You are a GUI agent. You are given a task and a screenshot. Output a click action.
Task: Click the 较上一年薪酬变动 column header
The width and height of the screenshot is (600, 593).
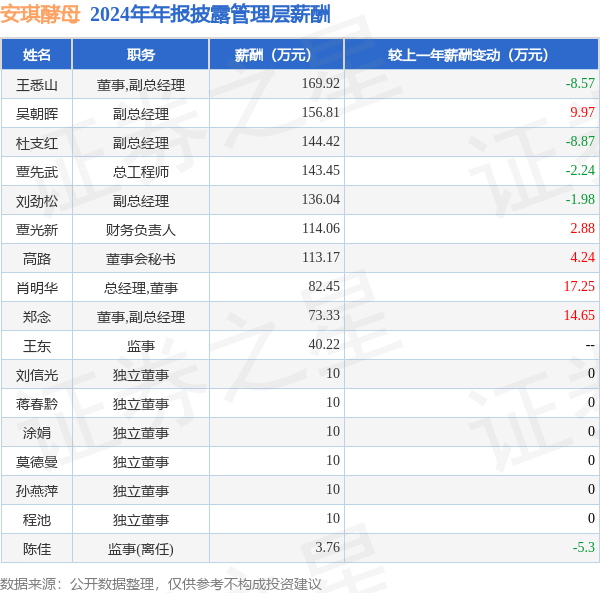(471, 55)
